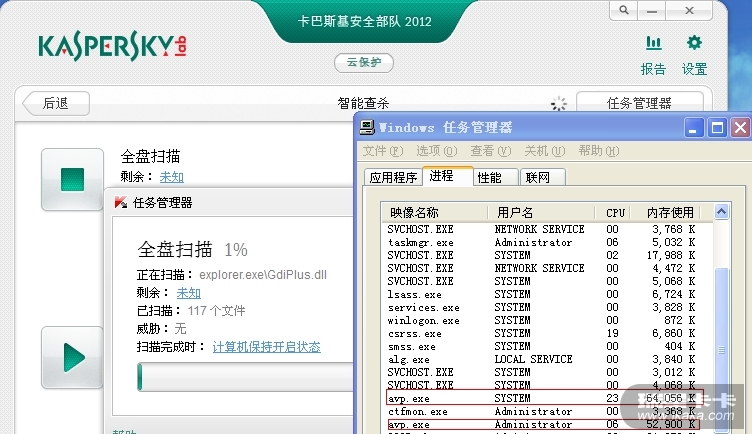Viewport: 752px width, 434px height.
Task: Go back with the 后退 button
Action: point(56,103)
